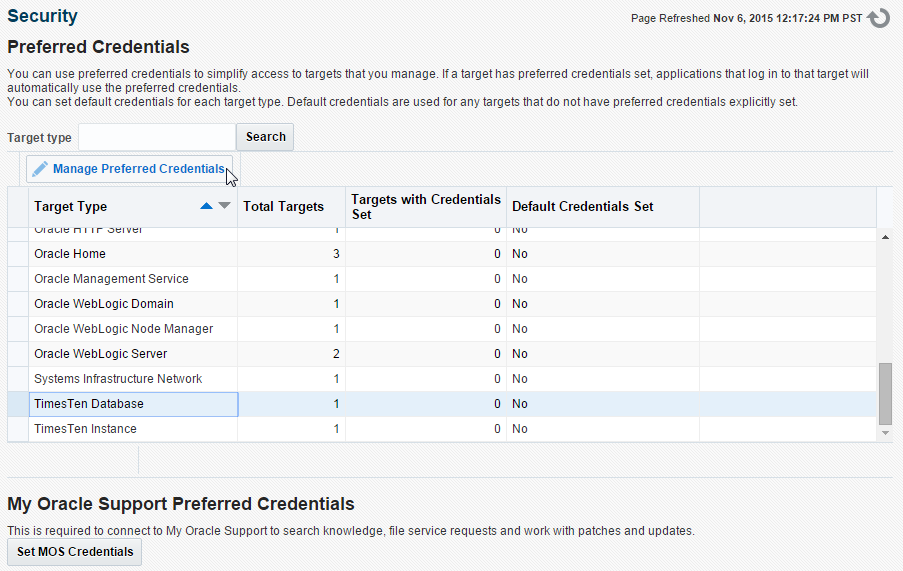Select Oracle Management Service row
Image resolution: width=903 pixels, height=571 pixels.
(x=111, y=279)
